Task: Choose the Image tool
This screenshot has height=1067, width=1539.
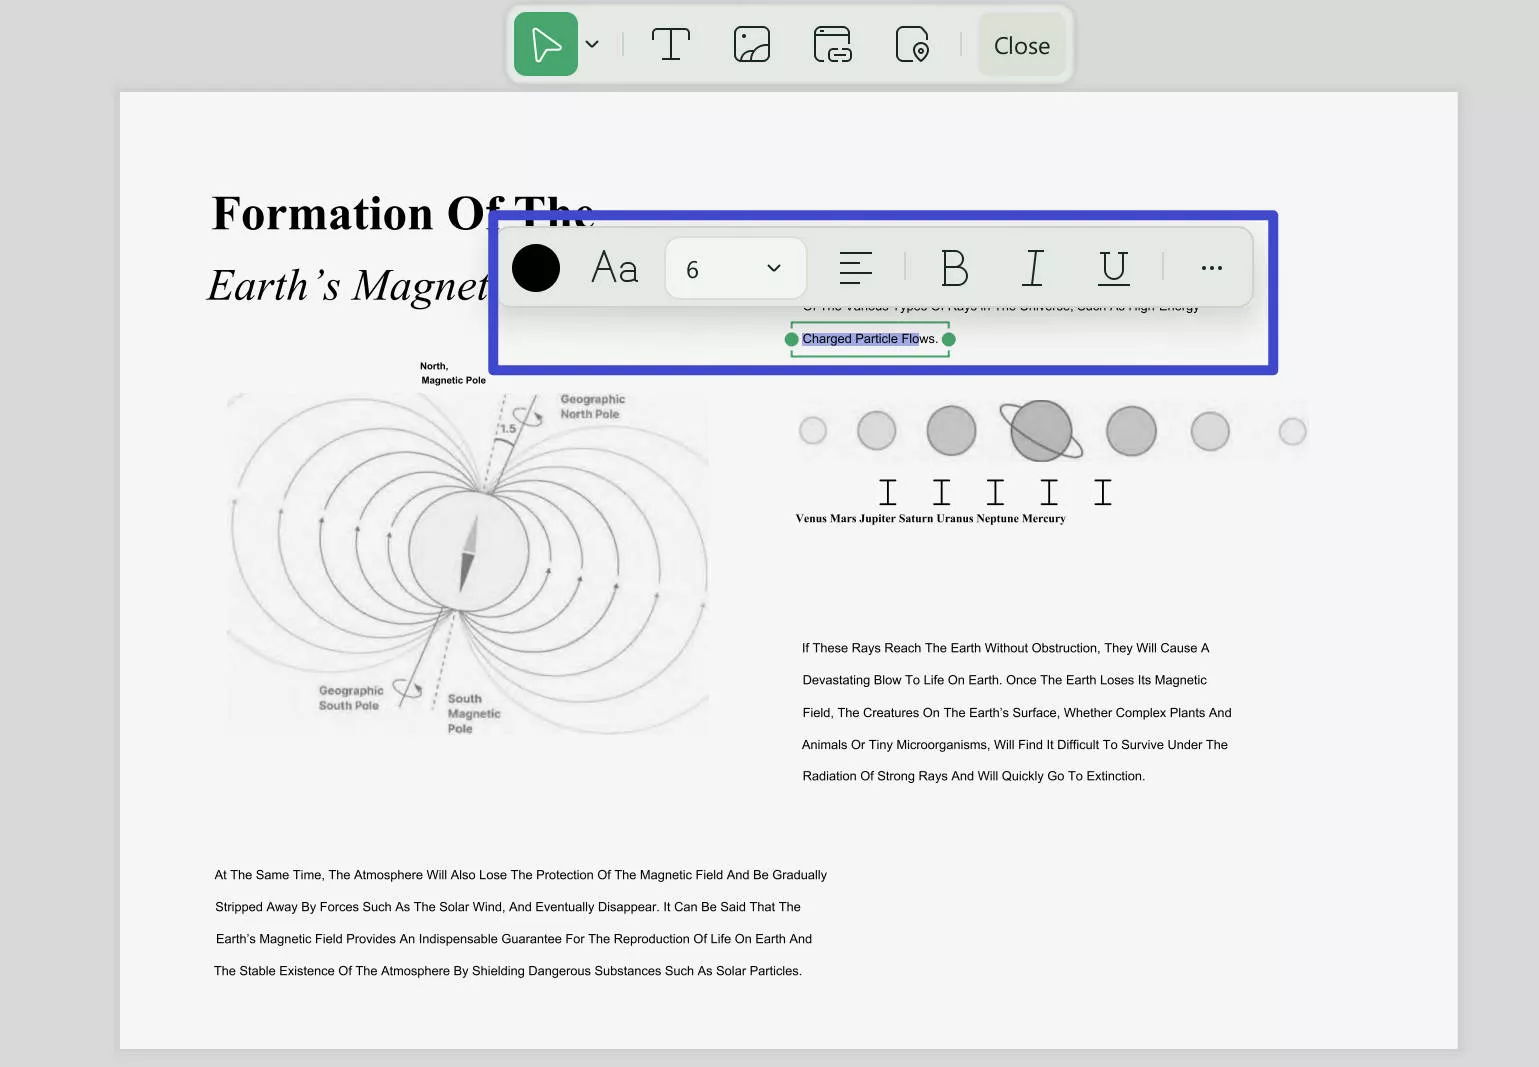Action: 752,44
